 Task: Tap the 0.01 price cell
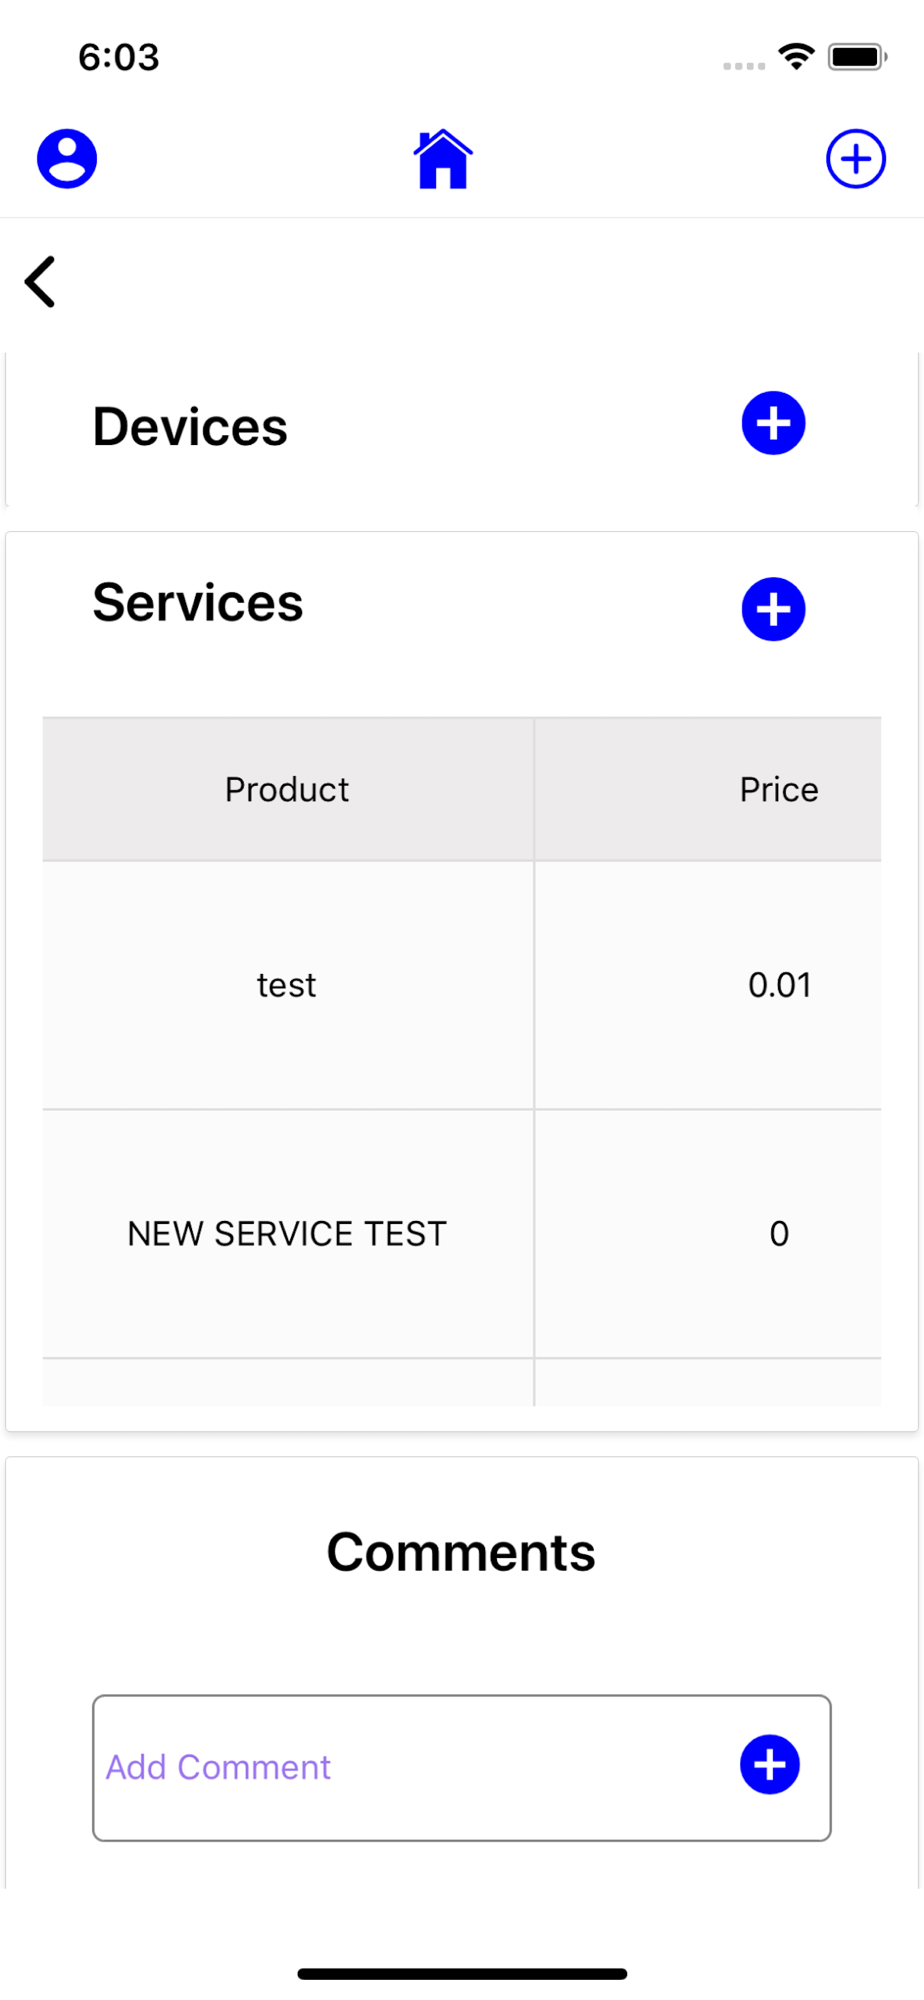click(779, 985)
